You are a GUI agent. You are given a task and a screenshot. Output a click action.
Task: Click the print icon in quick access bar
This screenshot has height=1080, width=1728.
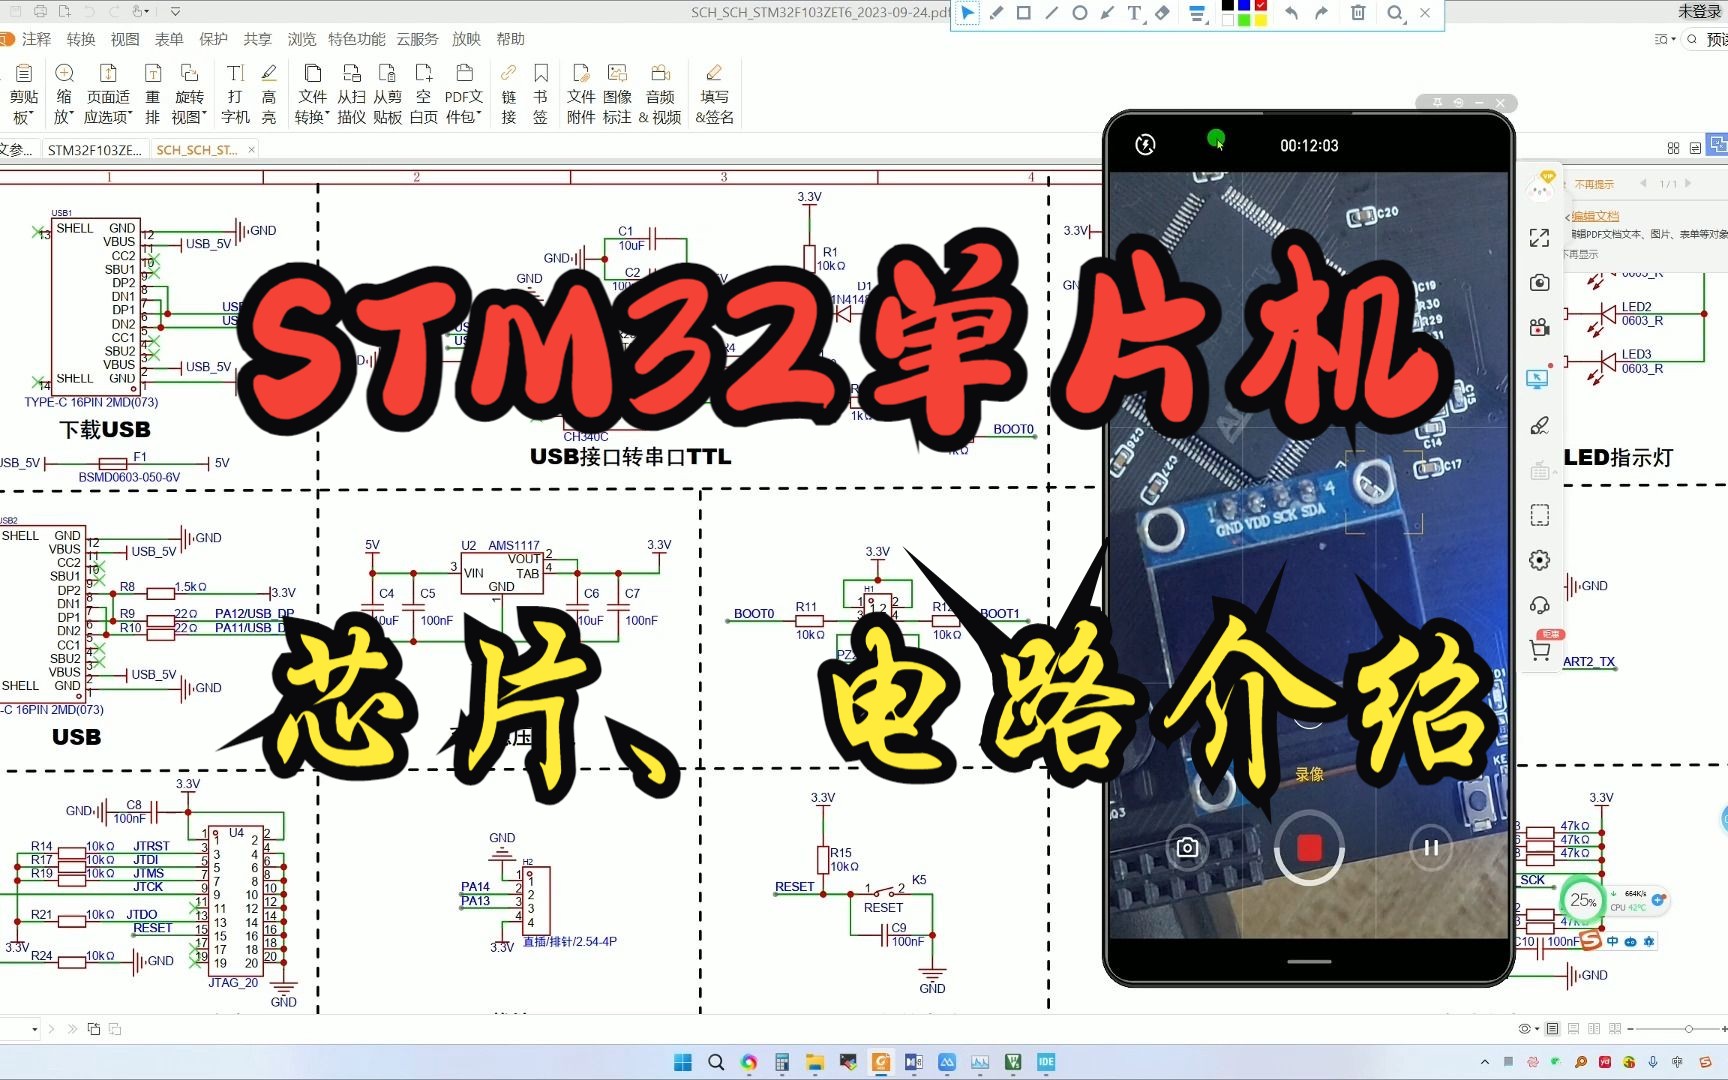40,12
